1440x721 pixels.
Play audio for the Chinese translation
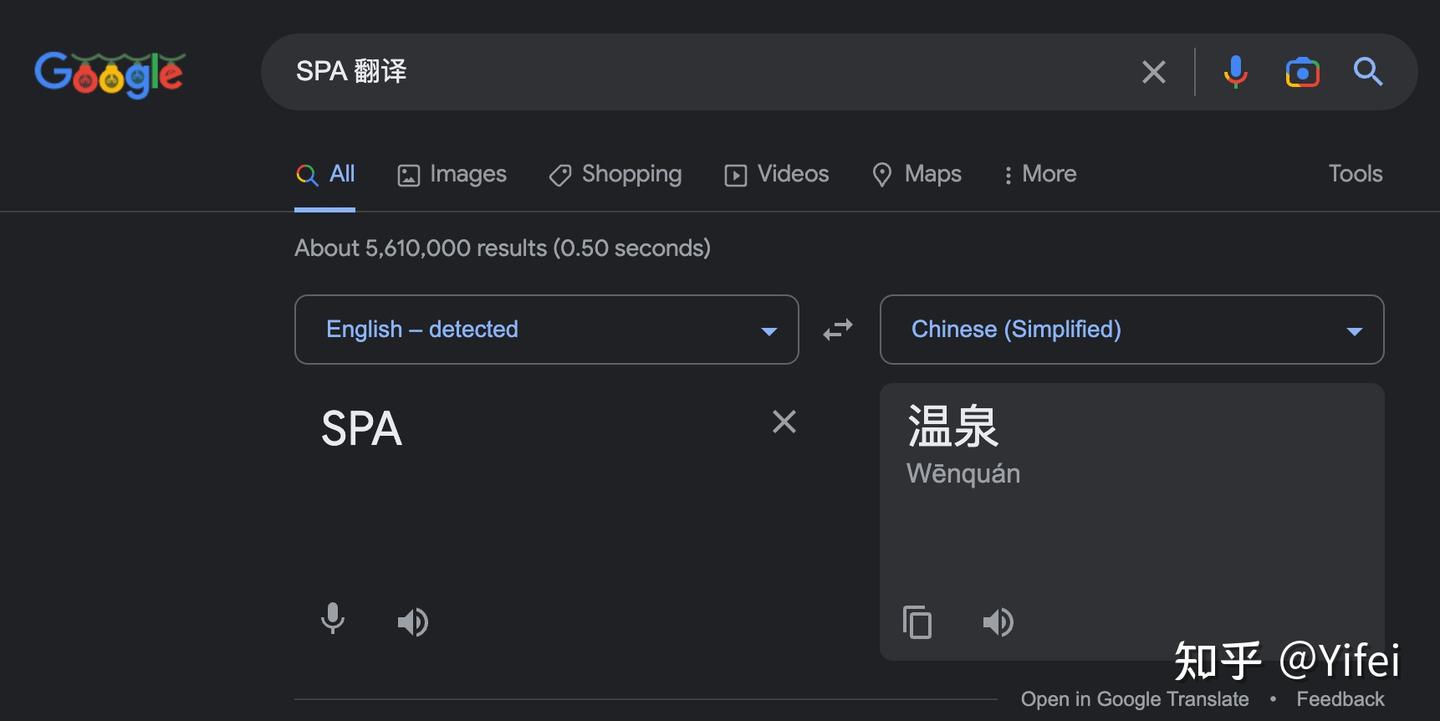pyautogui.click(x=997, y=621)
